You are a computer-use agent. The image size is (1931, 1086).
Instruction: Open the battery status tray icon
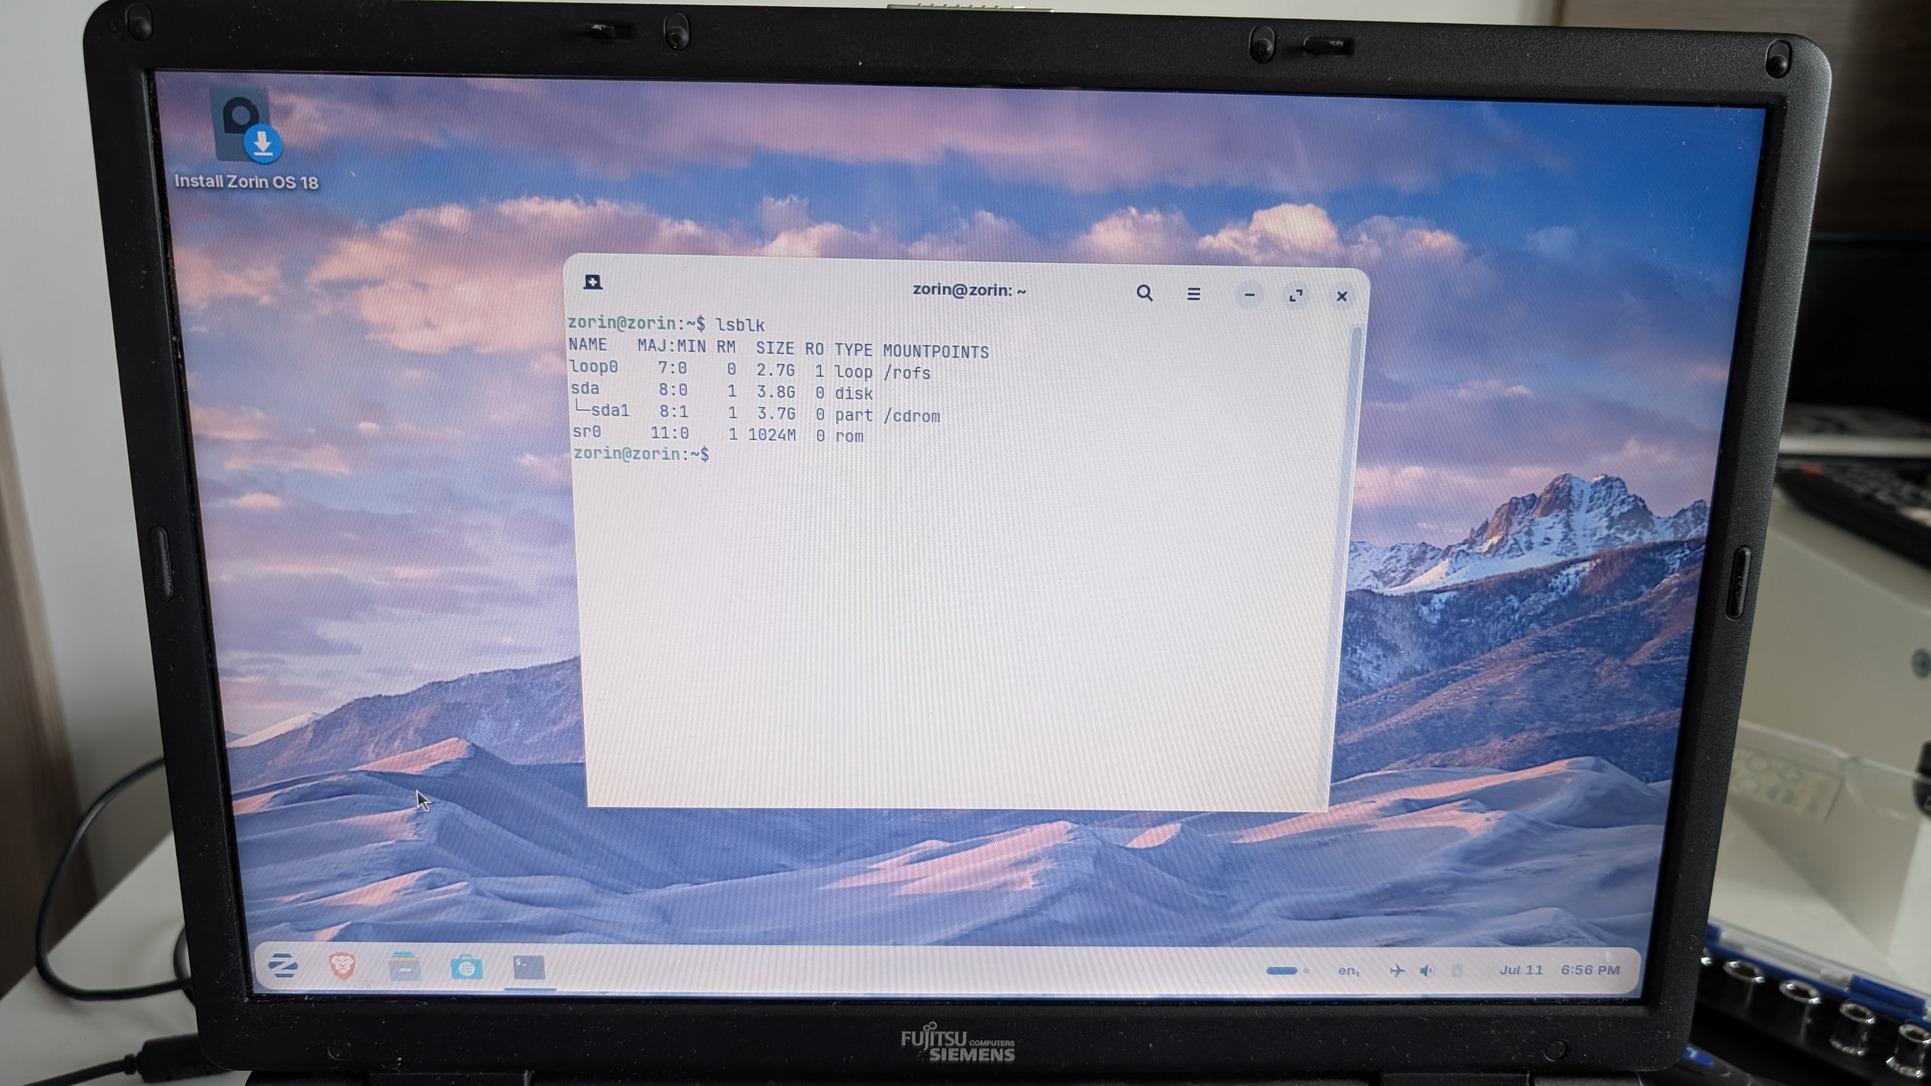pos(1457,970)
